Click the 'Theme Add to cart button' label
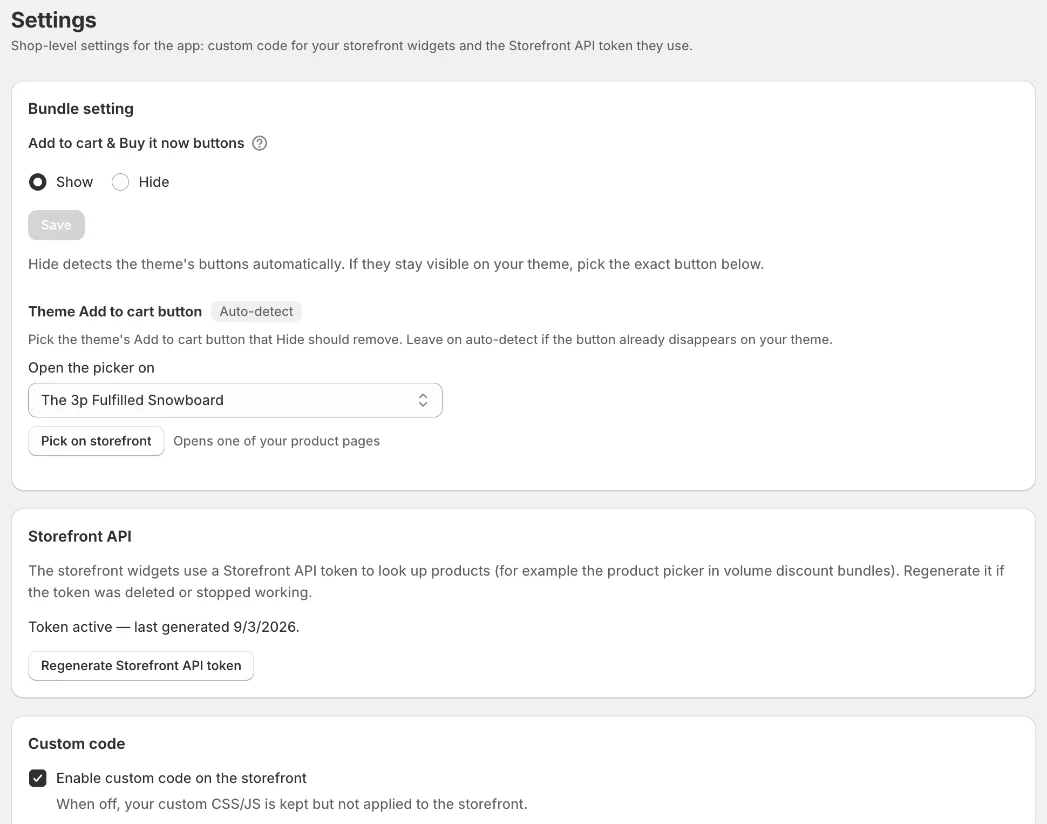The image size is (1047, 824). 115,311
